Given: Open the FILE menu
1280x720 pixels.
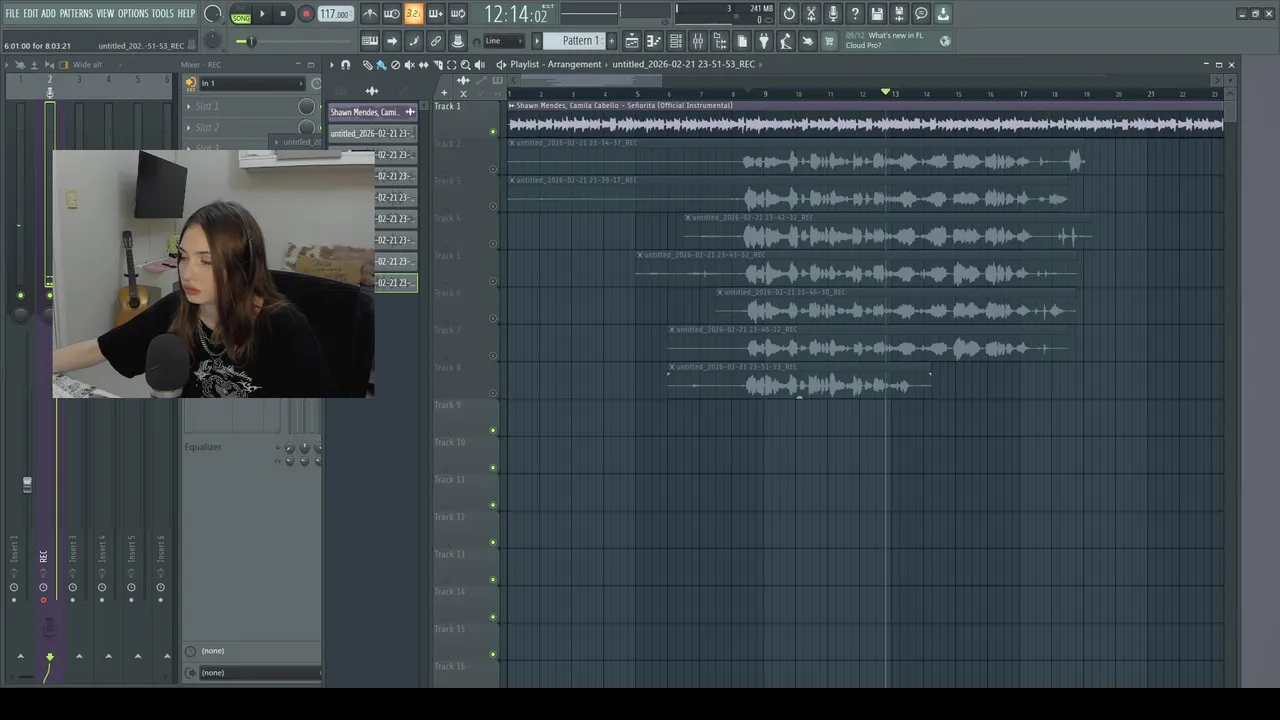Looking at the screenshot, I should (12, 14).
